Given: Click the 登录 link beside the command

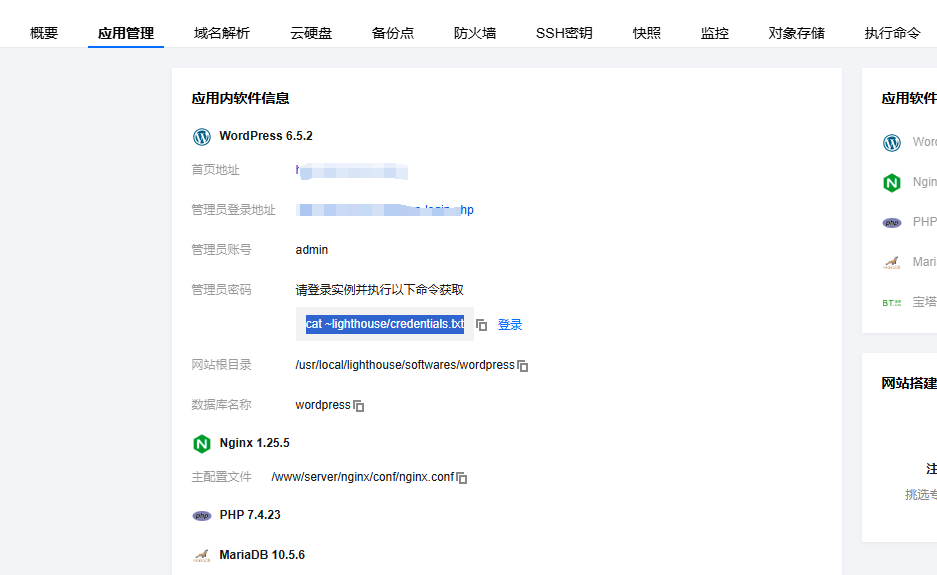Looking at the screenshot, I should tap(510, 325).
